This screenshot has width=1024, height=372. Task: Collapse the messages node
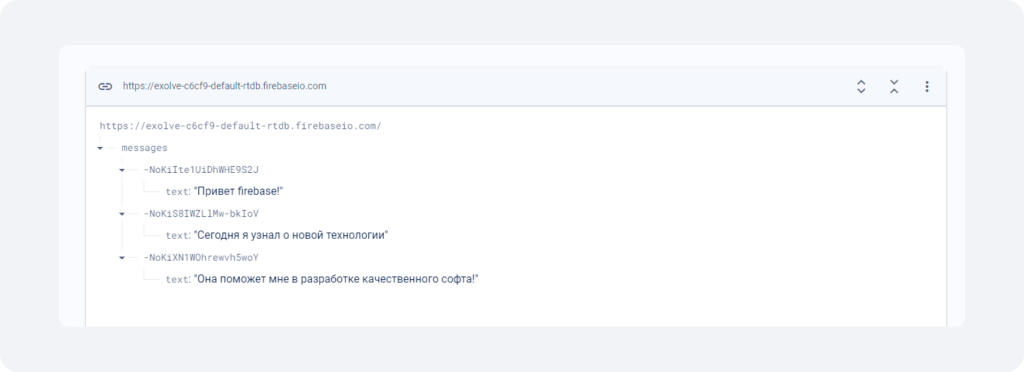[x=100, y=148]
